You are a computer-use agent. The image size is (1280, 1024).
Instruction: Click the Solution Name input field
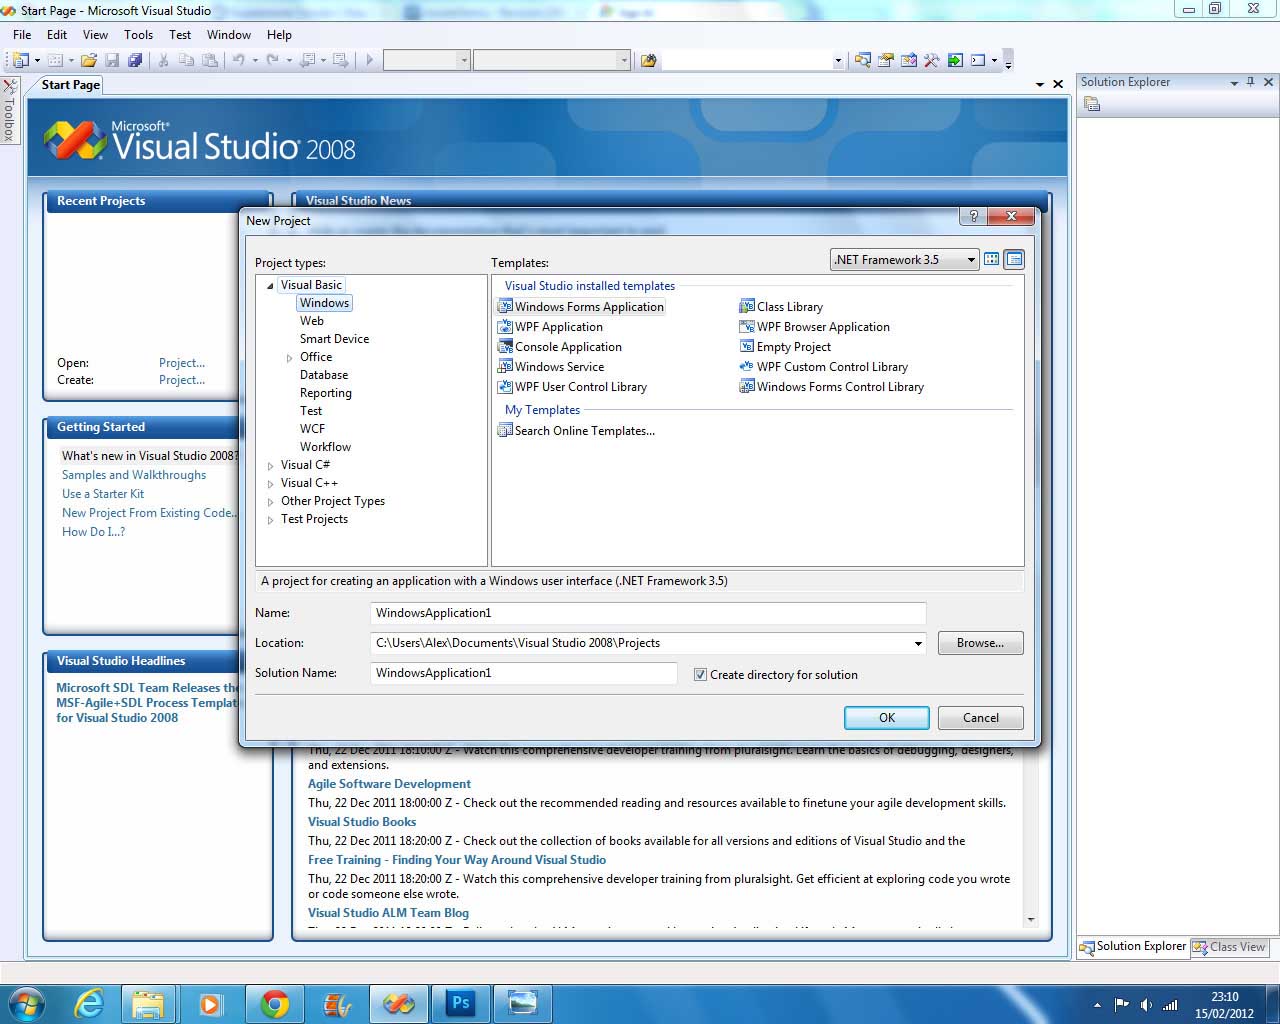point(524,673)
